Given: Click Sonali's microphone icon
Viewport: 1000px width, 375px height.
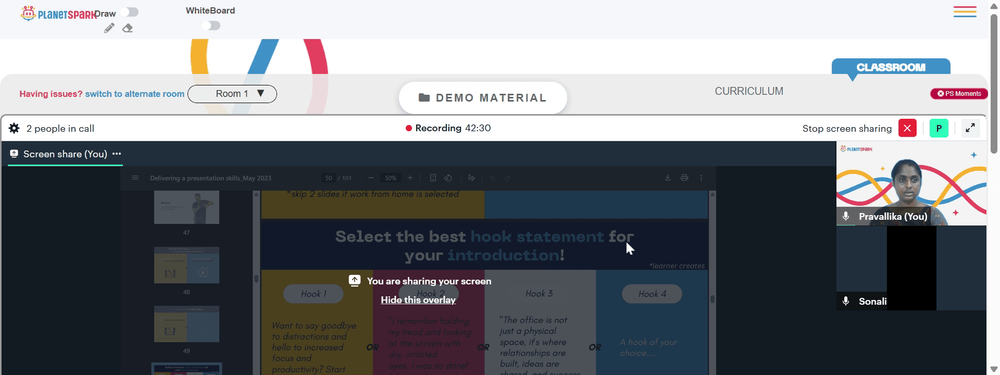Looking at the screenshot, I should click(x=846, y=301).
